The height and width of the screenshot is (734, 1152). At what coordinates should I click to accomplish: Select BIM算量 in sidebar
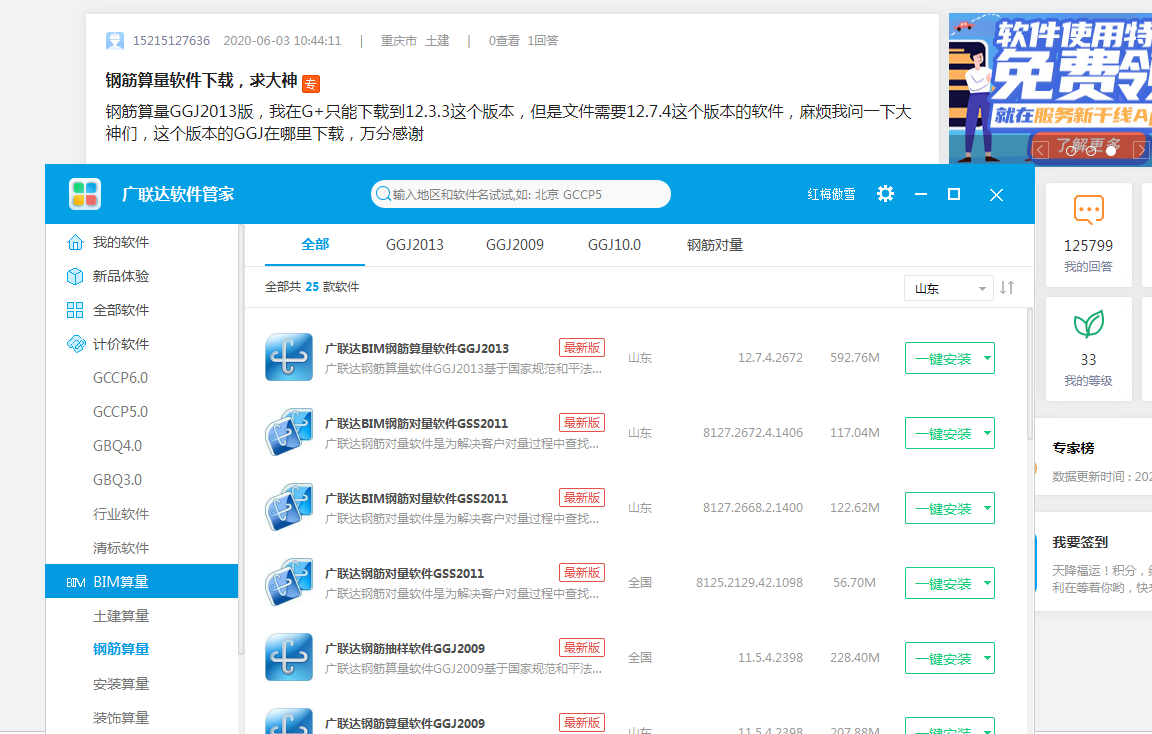(x=142, y=581)
